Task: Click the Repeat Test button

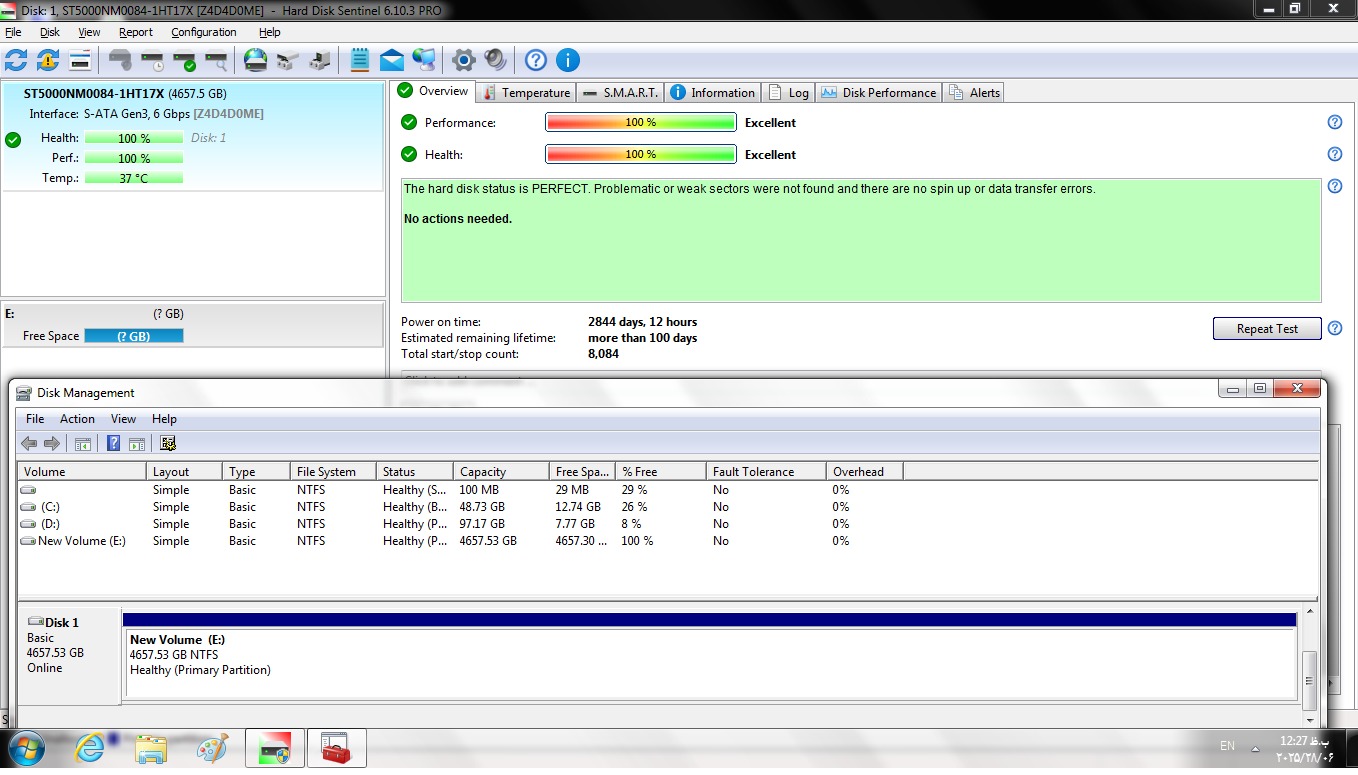Action: (1267, 329)
